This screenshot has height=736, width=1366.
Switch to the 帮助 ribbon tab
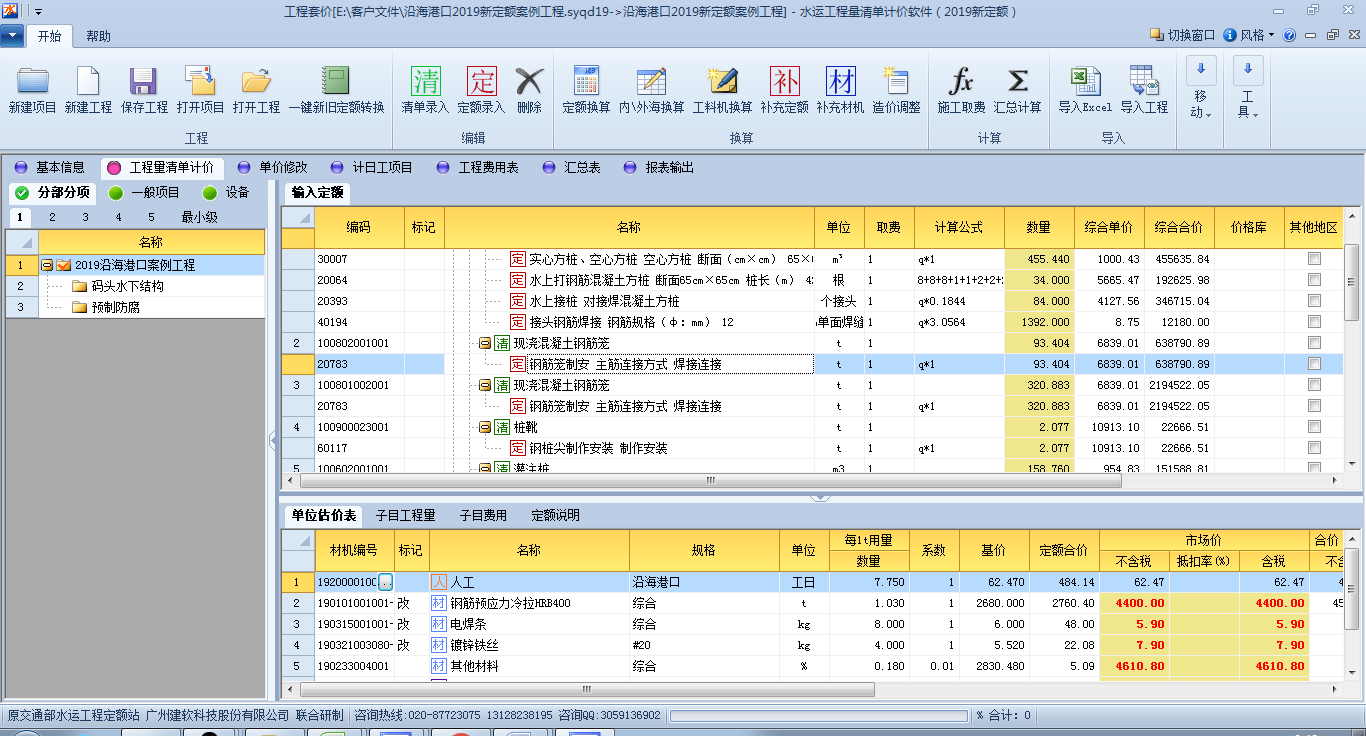98,36
